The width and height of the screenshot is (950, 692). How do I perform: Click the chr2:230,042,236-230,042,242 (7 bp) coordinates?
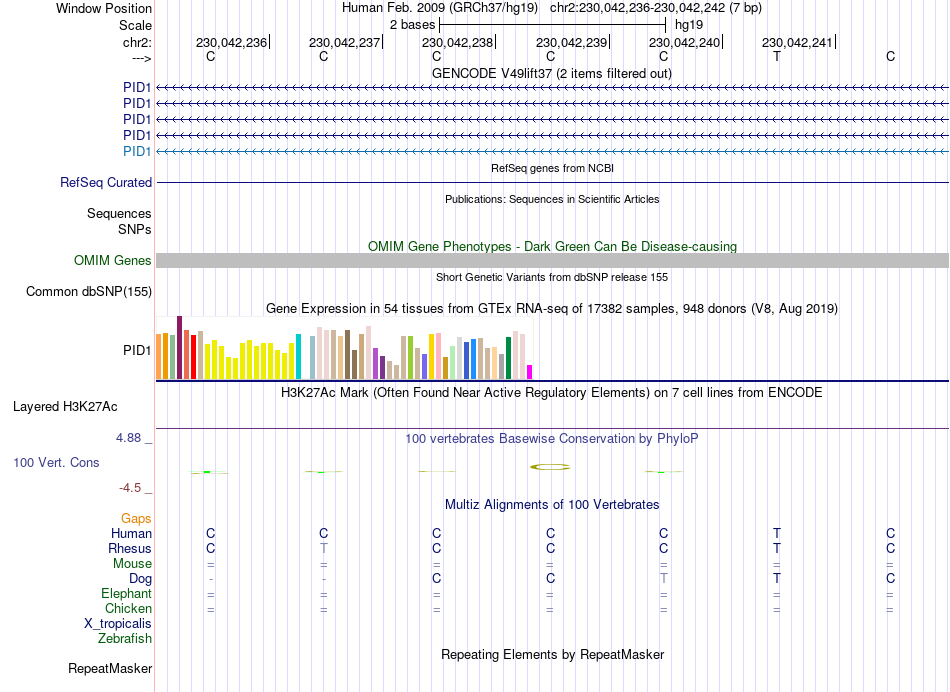656,8
